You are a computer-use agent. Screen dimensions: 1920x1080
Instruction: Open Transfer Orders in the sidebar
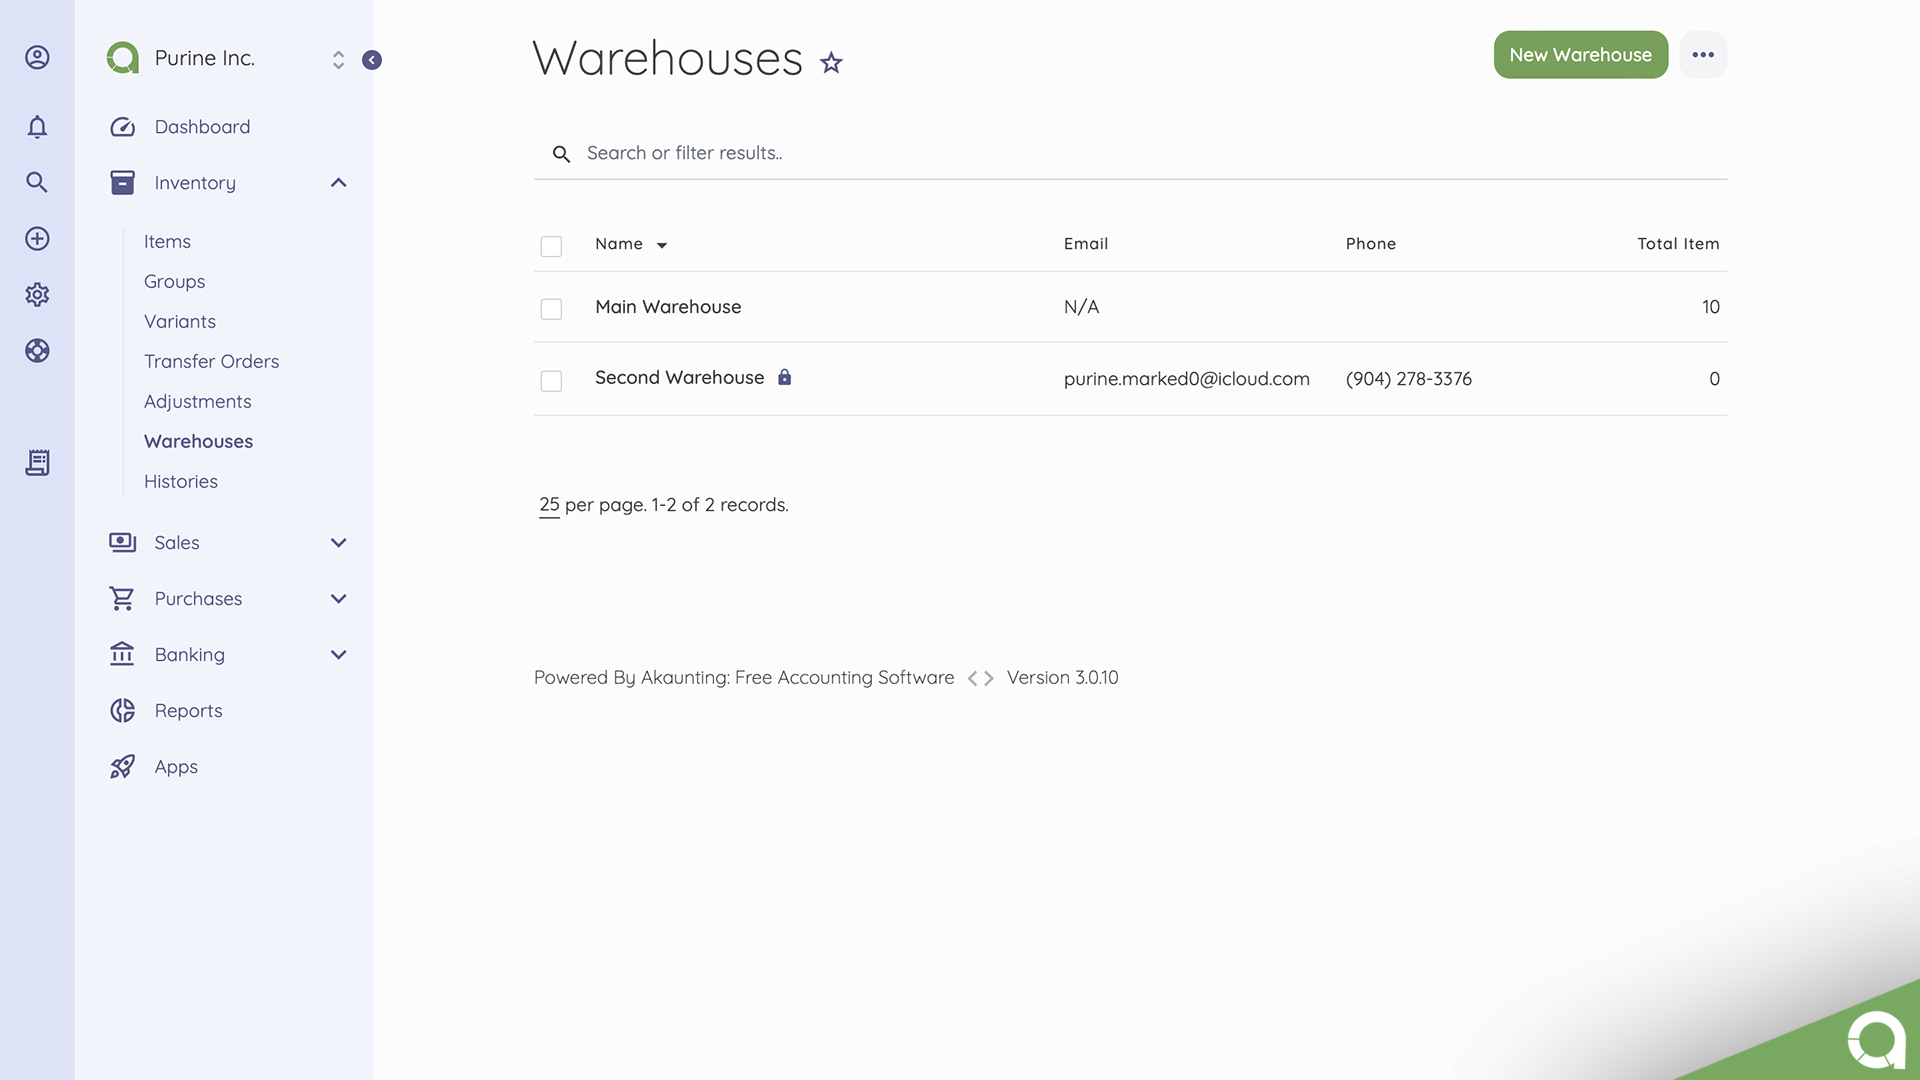pyautogui.click(x=211, y=361)
